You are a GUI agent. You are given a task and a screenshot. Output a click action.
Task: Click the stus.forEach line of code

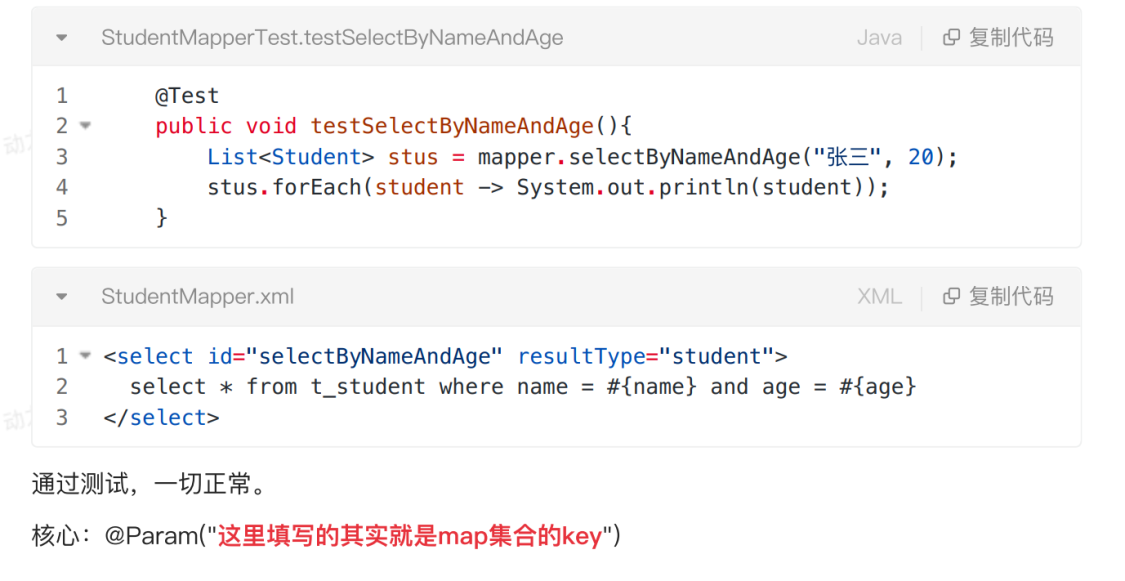click(x=547, y=188)
